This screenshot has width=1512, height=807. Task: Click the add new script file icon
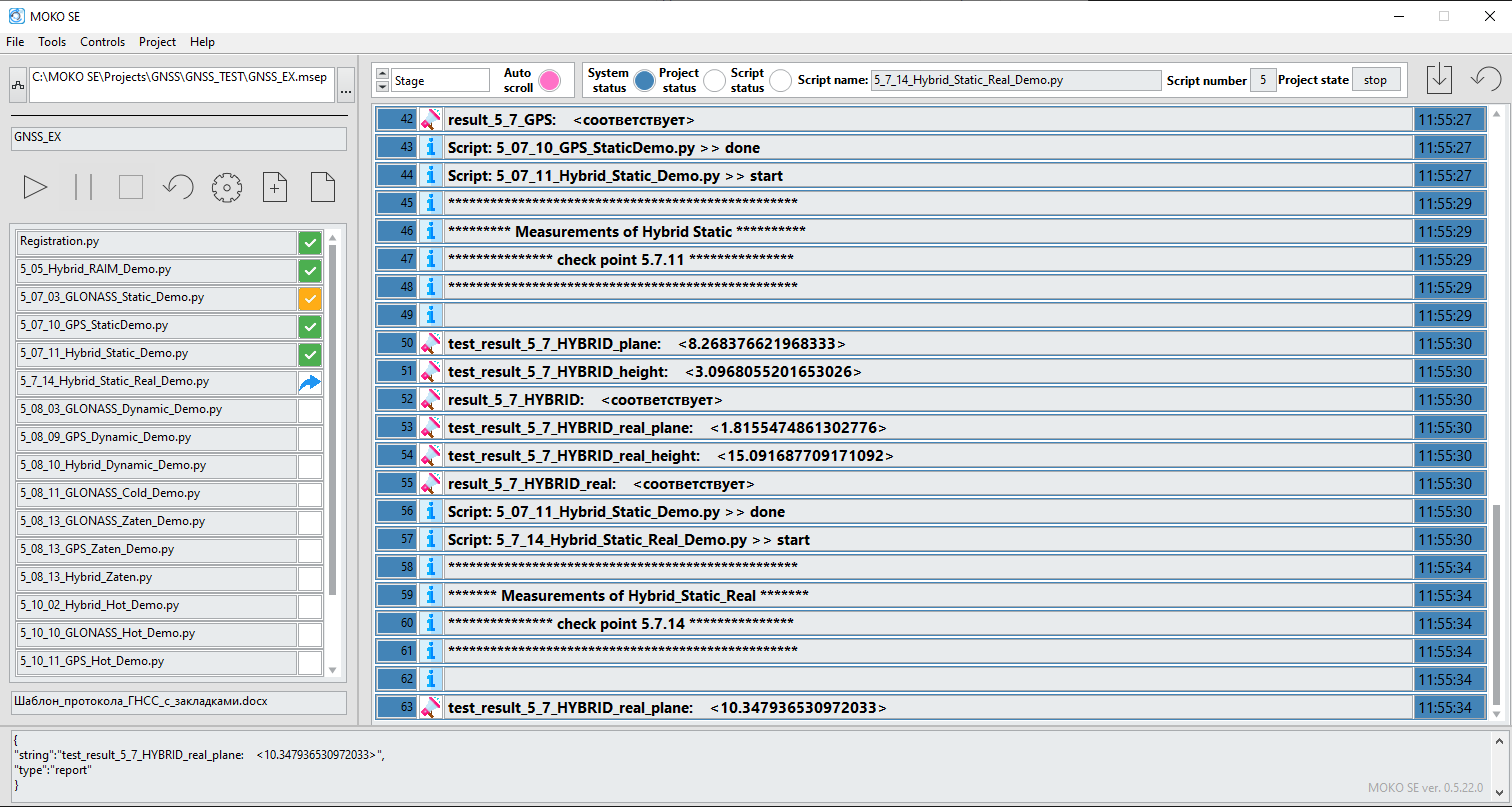[275, 187]
